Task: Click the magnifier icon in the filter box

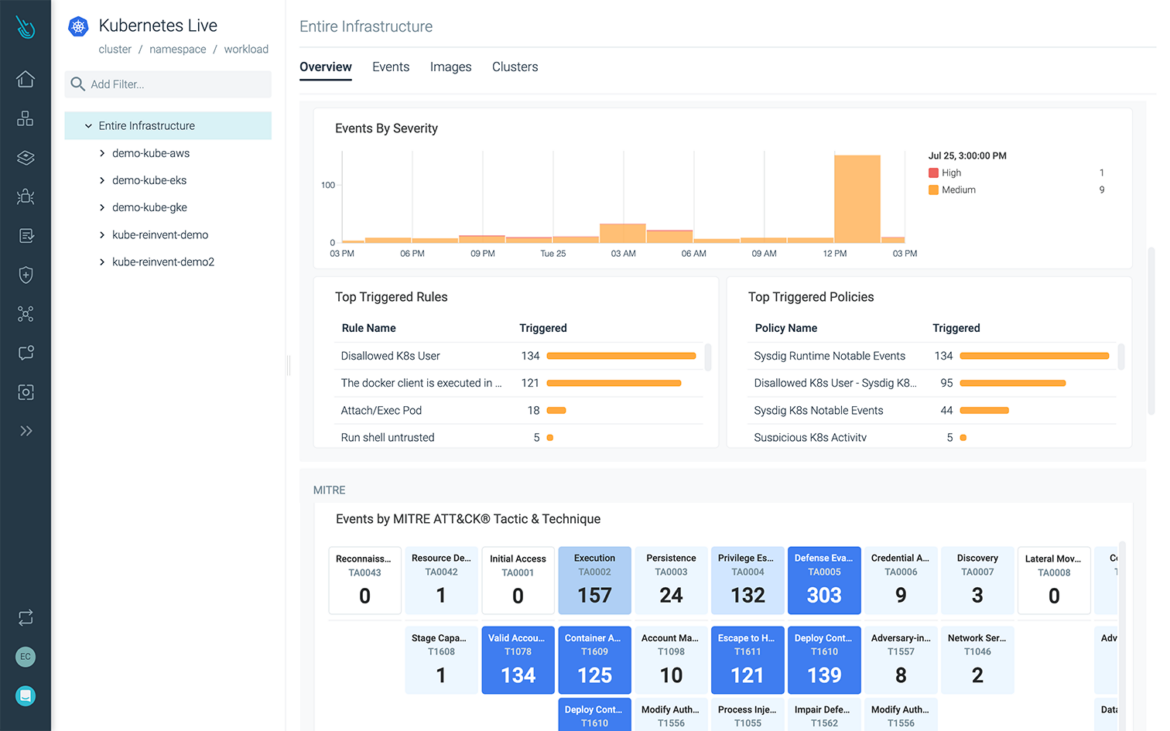Action: [x=78, y=84]
